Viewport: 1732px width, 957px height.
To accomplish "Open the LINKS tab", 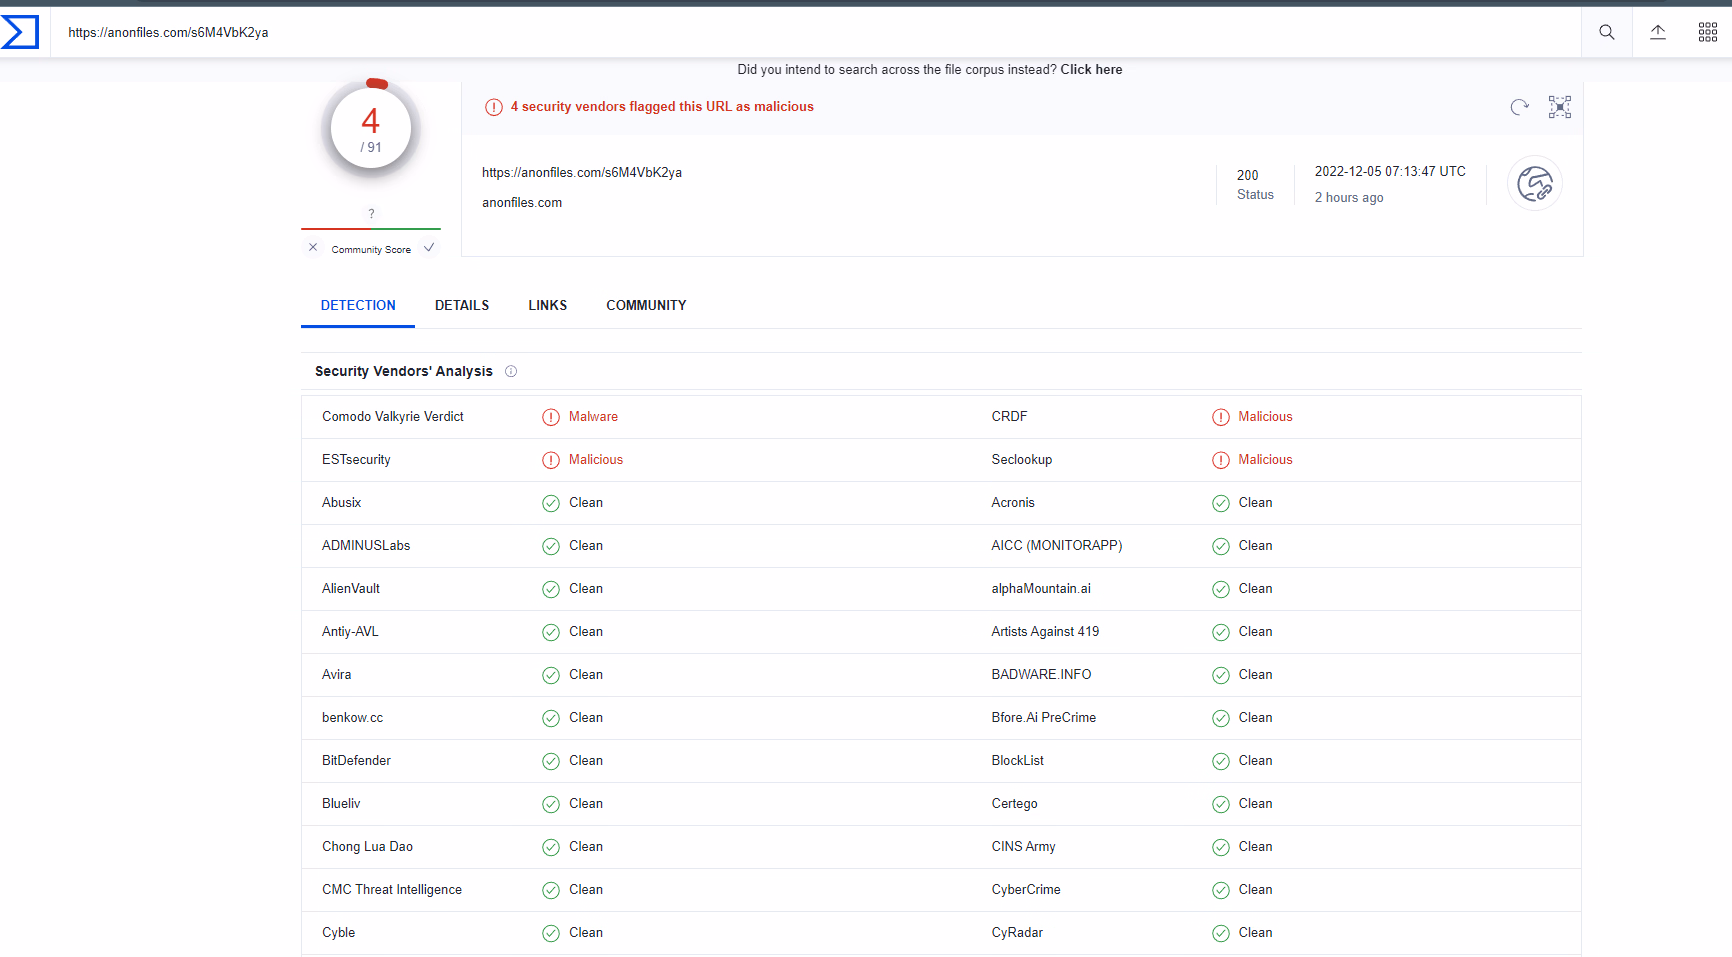I will click(x=548, y=306).
